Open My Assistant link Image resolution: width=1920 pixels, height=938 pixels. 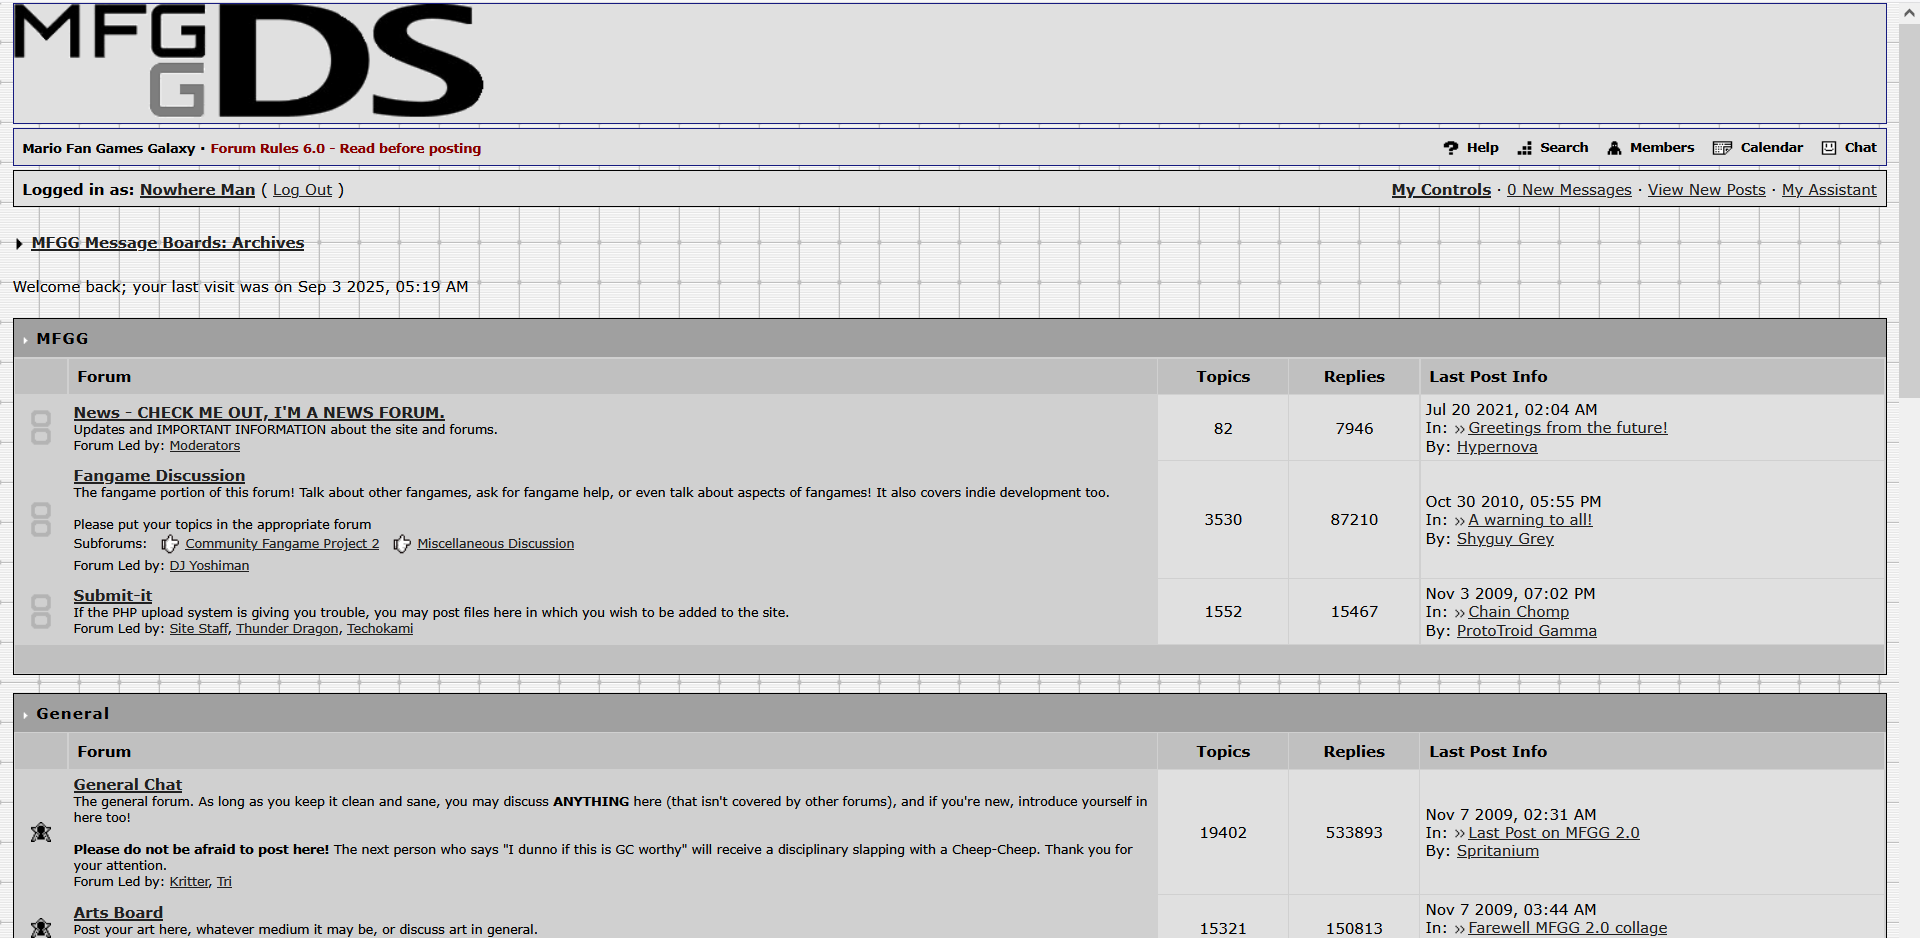coord(1829,190)
